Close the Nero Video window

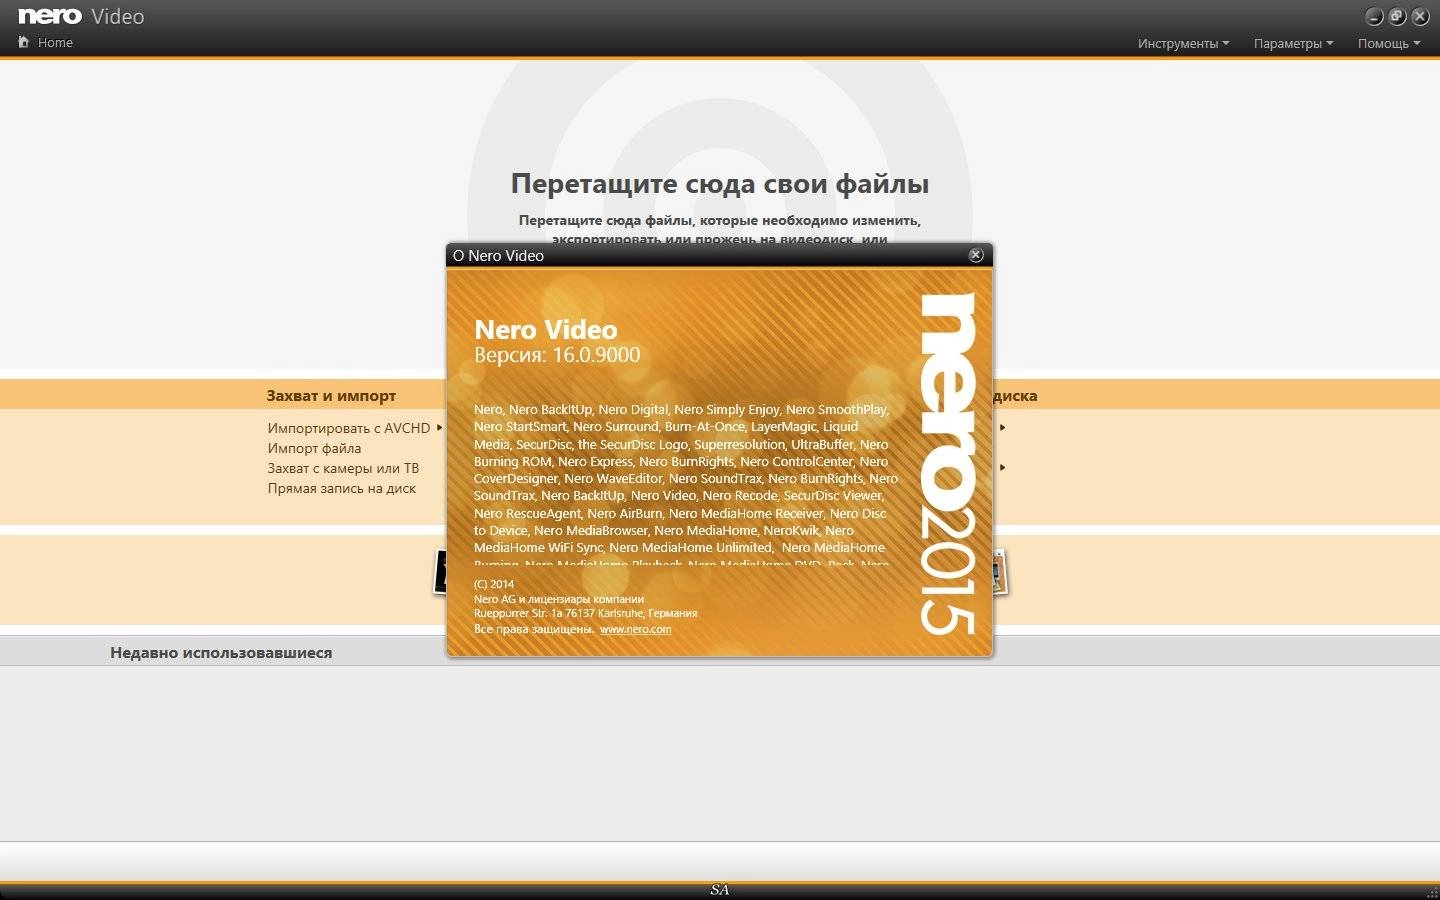pyautogui.click(x=1420, y=16)
